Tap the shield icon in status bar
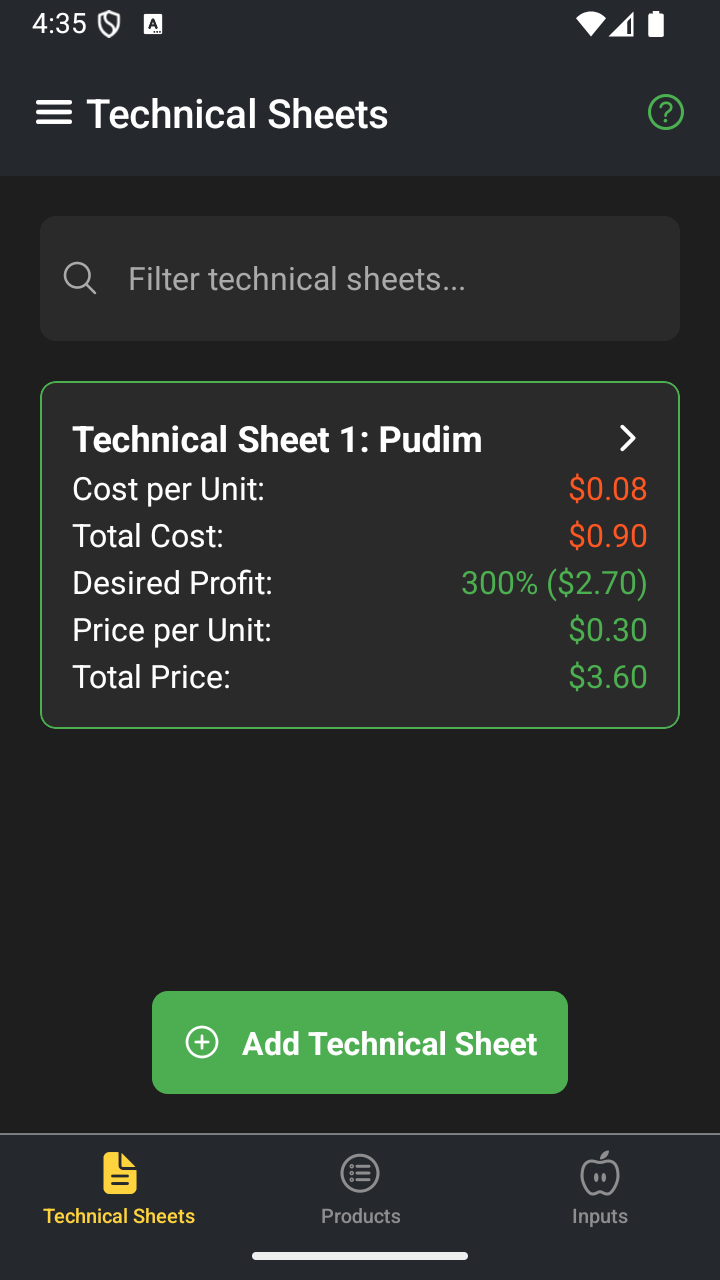This screenshot has height=1280, width=720. coord(108,25)
